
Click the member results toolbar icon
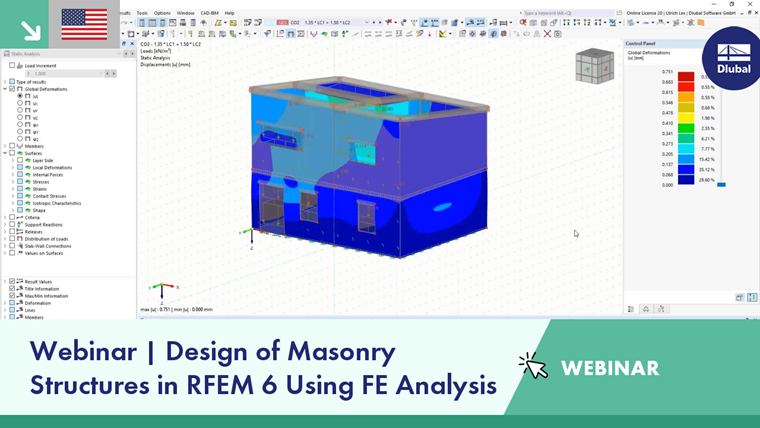click(314, 34)
